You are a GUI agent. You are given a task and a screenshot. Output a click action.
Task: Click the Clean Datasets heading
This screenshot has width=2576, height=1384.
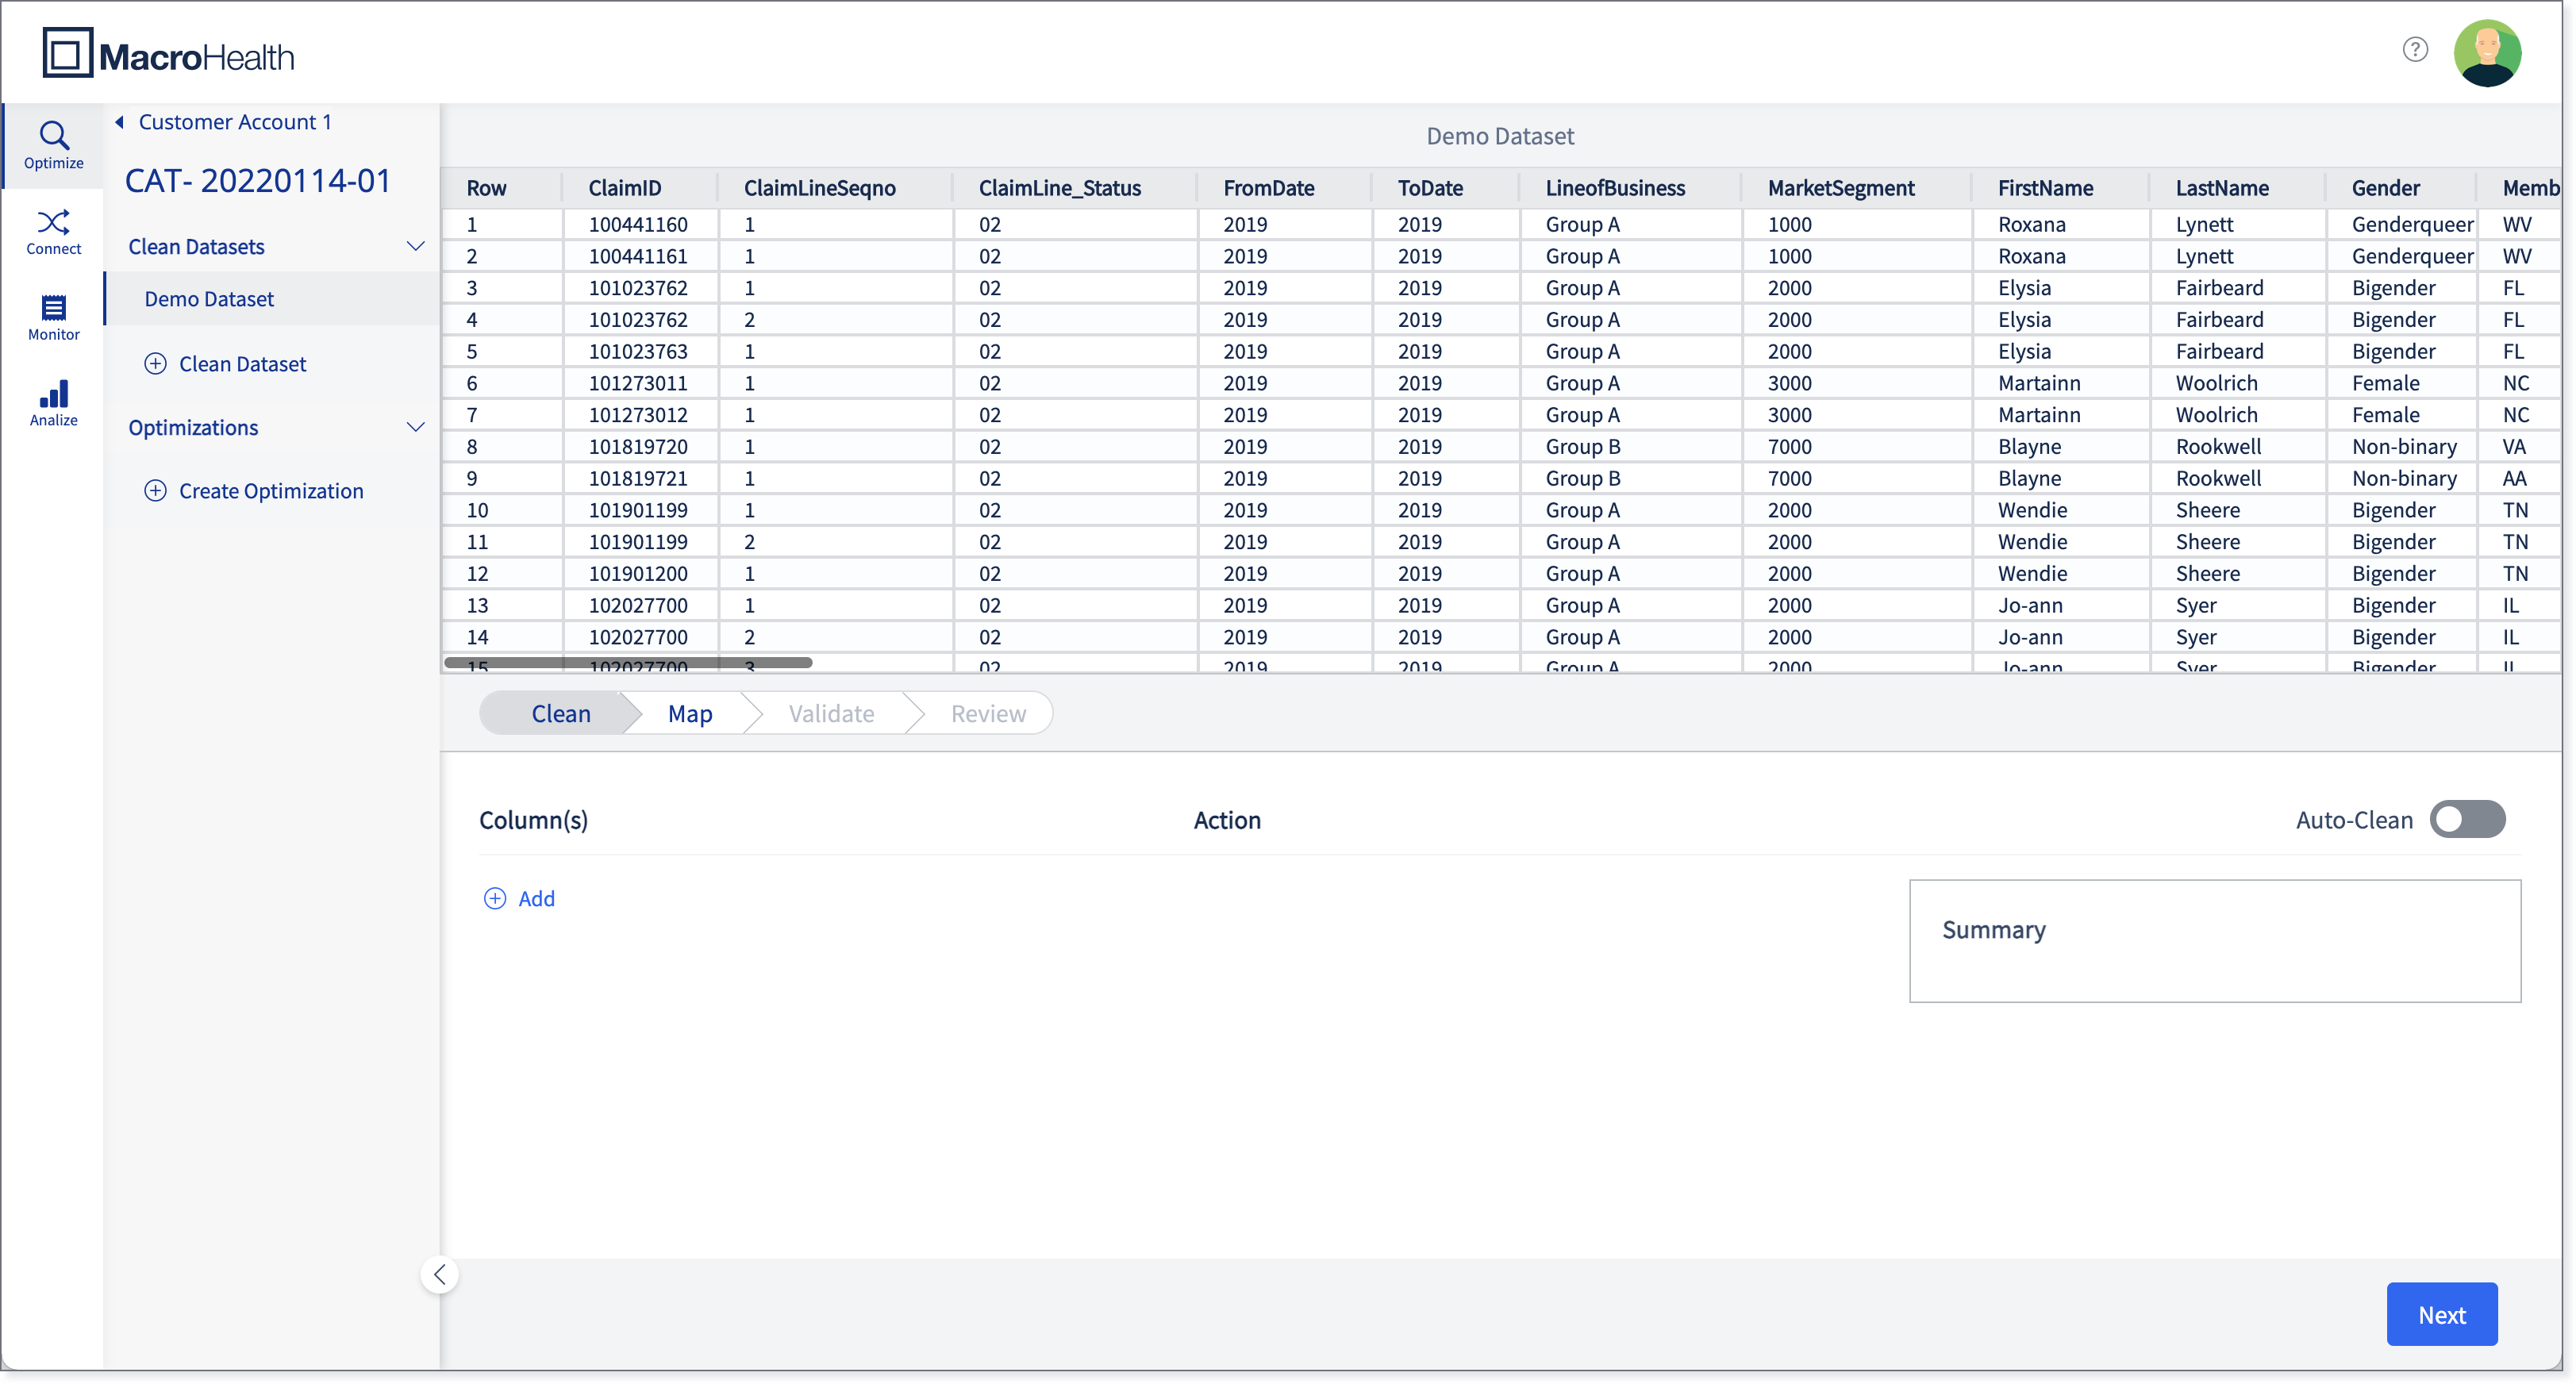(196, 247)
